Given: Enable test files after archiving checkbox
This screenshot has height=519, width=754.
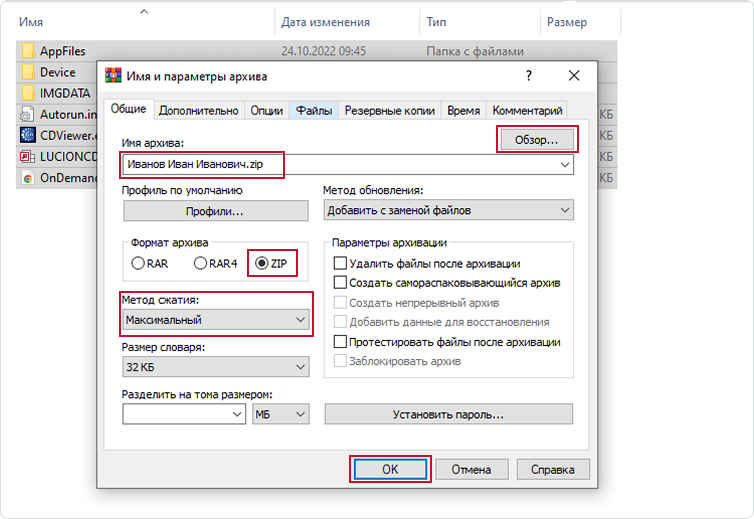Looking at the screenshot, I should coord(341,342).
